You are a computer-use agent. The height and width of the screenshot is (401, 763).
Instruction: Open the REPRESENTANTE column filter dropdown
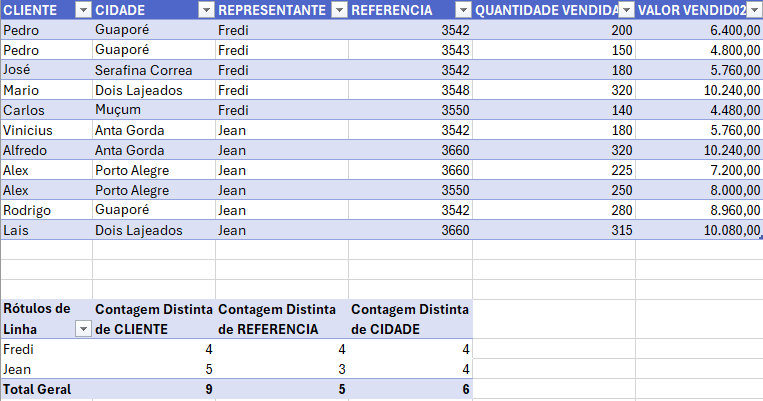click(339, 10)
